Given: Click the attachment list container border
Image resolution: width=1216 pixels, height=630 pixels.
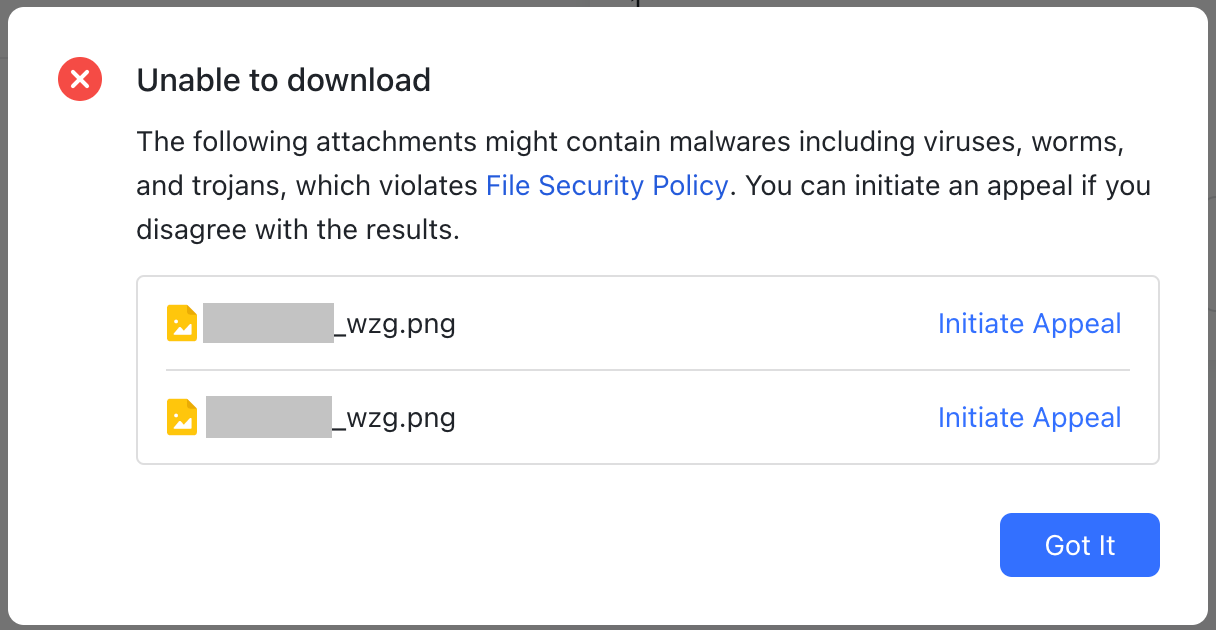Looking at the screenshot, I should click(648, 277).
